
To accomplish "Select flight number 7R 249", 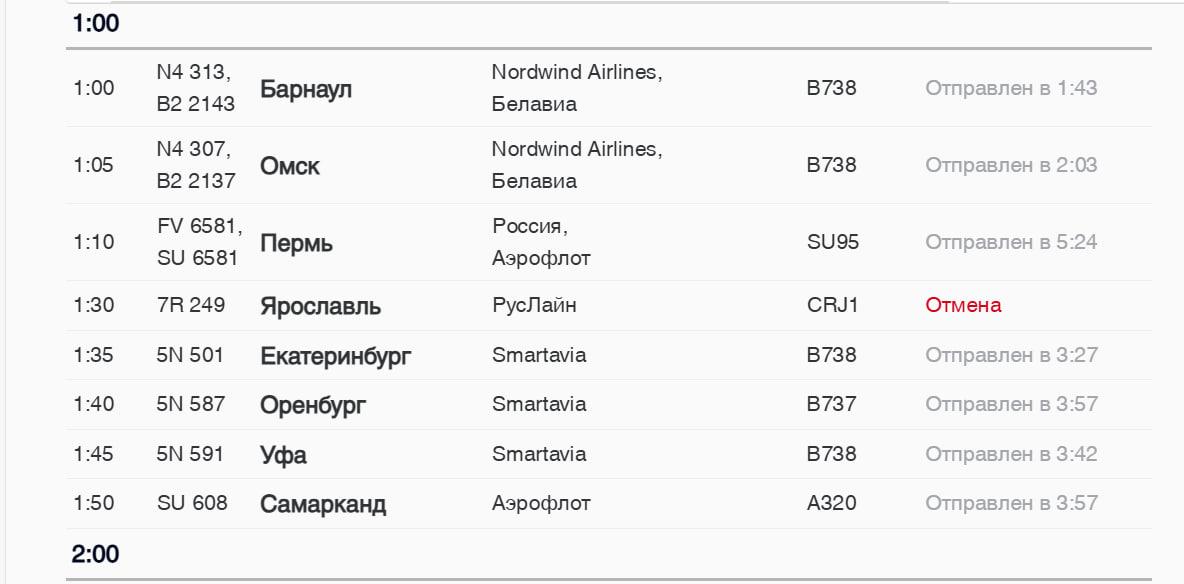I will [x=191, y=305].
